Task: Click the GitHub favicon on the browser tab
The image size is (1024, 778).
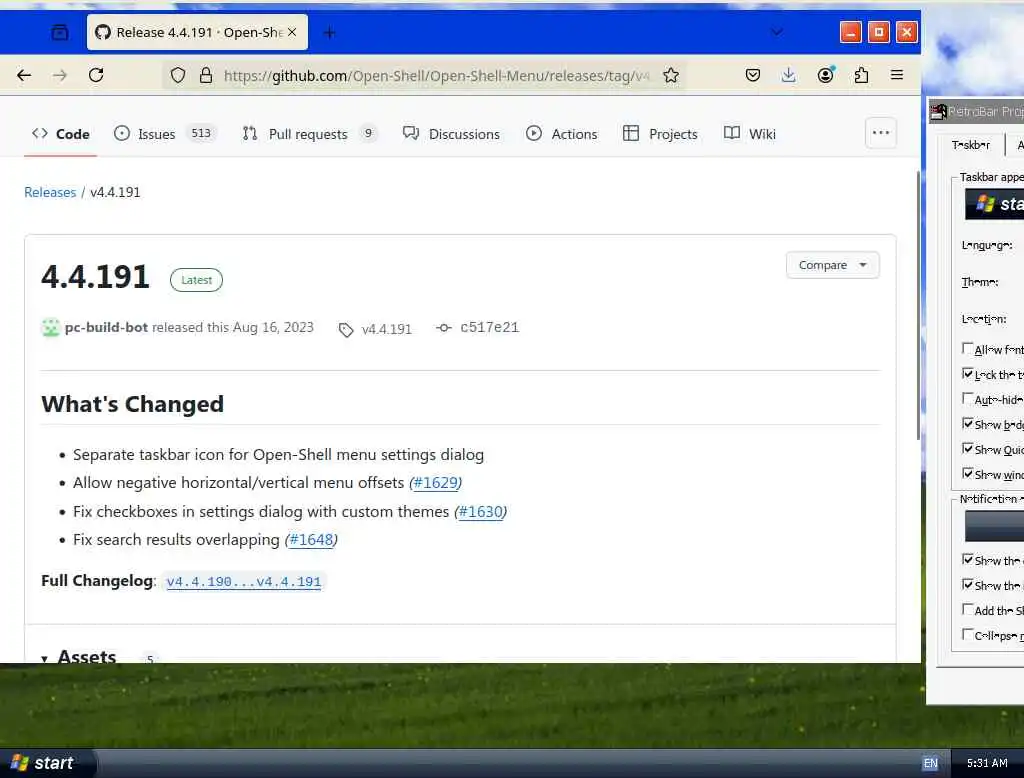Action: pyautogui.click(x=103, y=32)
